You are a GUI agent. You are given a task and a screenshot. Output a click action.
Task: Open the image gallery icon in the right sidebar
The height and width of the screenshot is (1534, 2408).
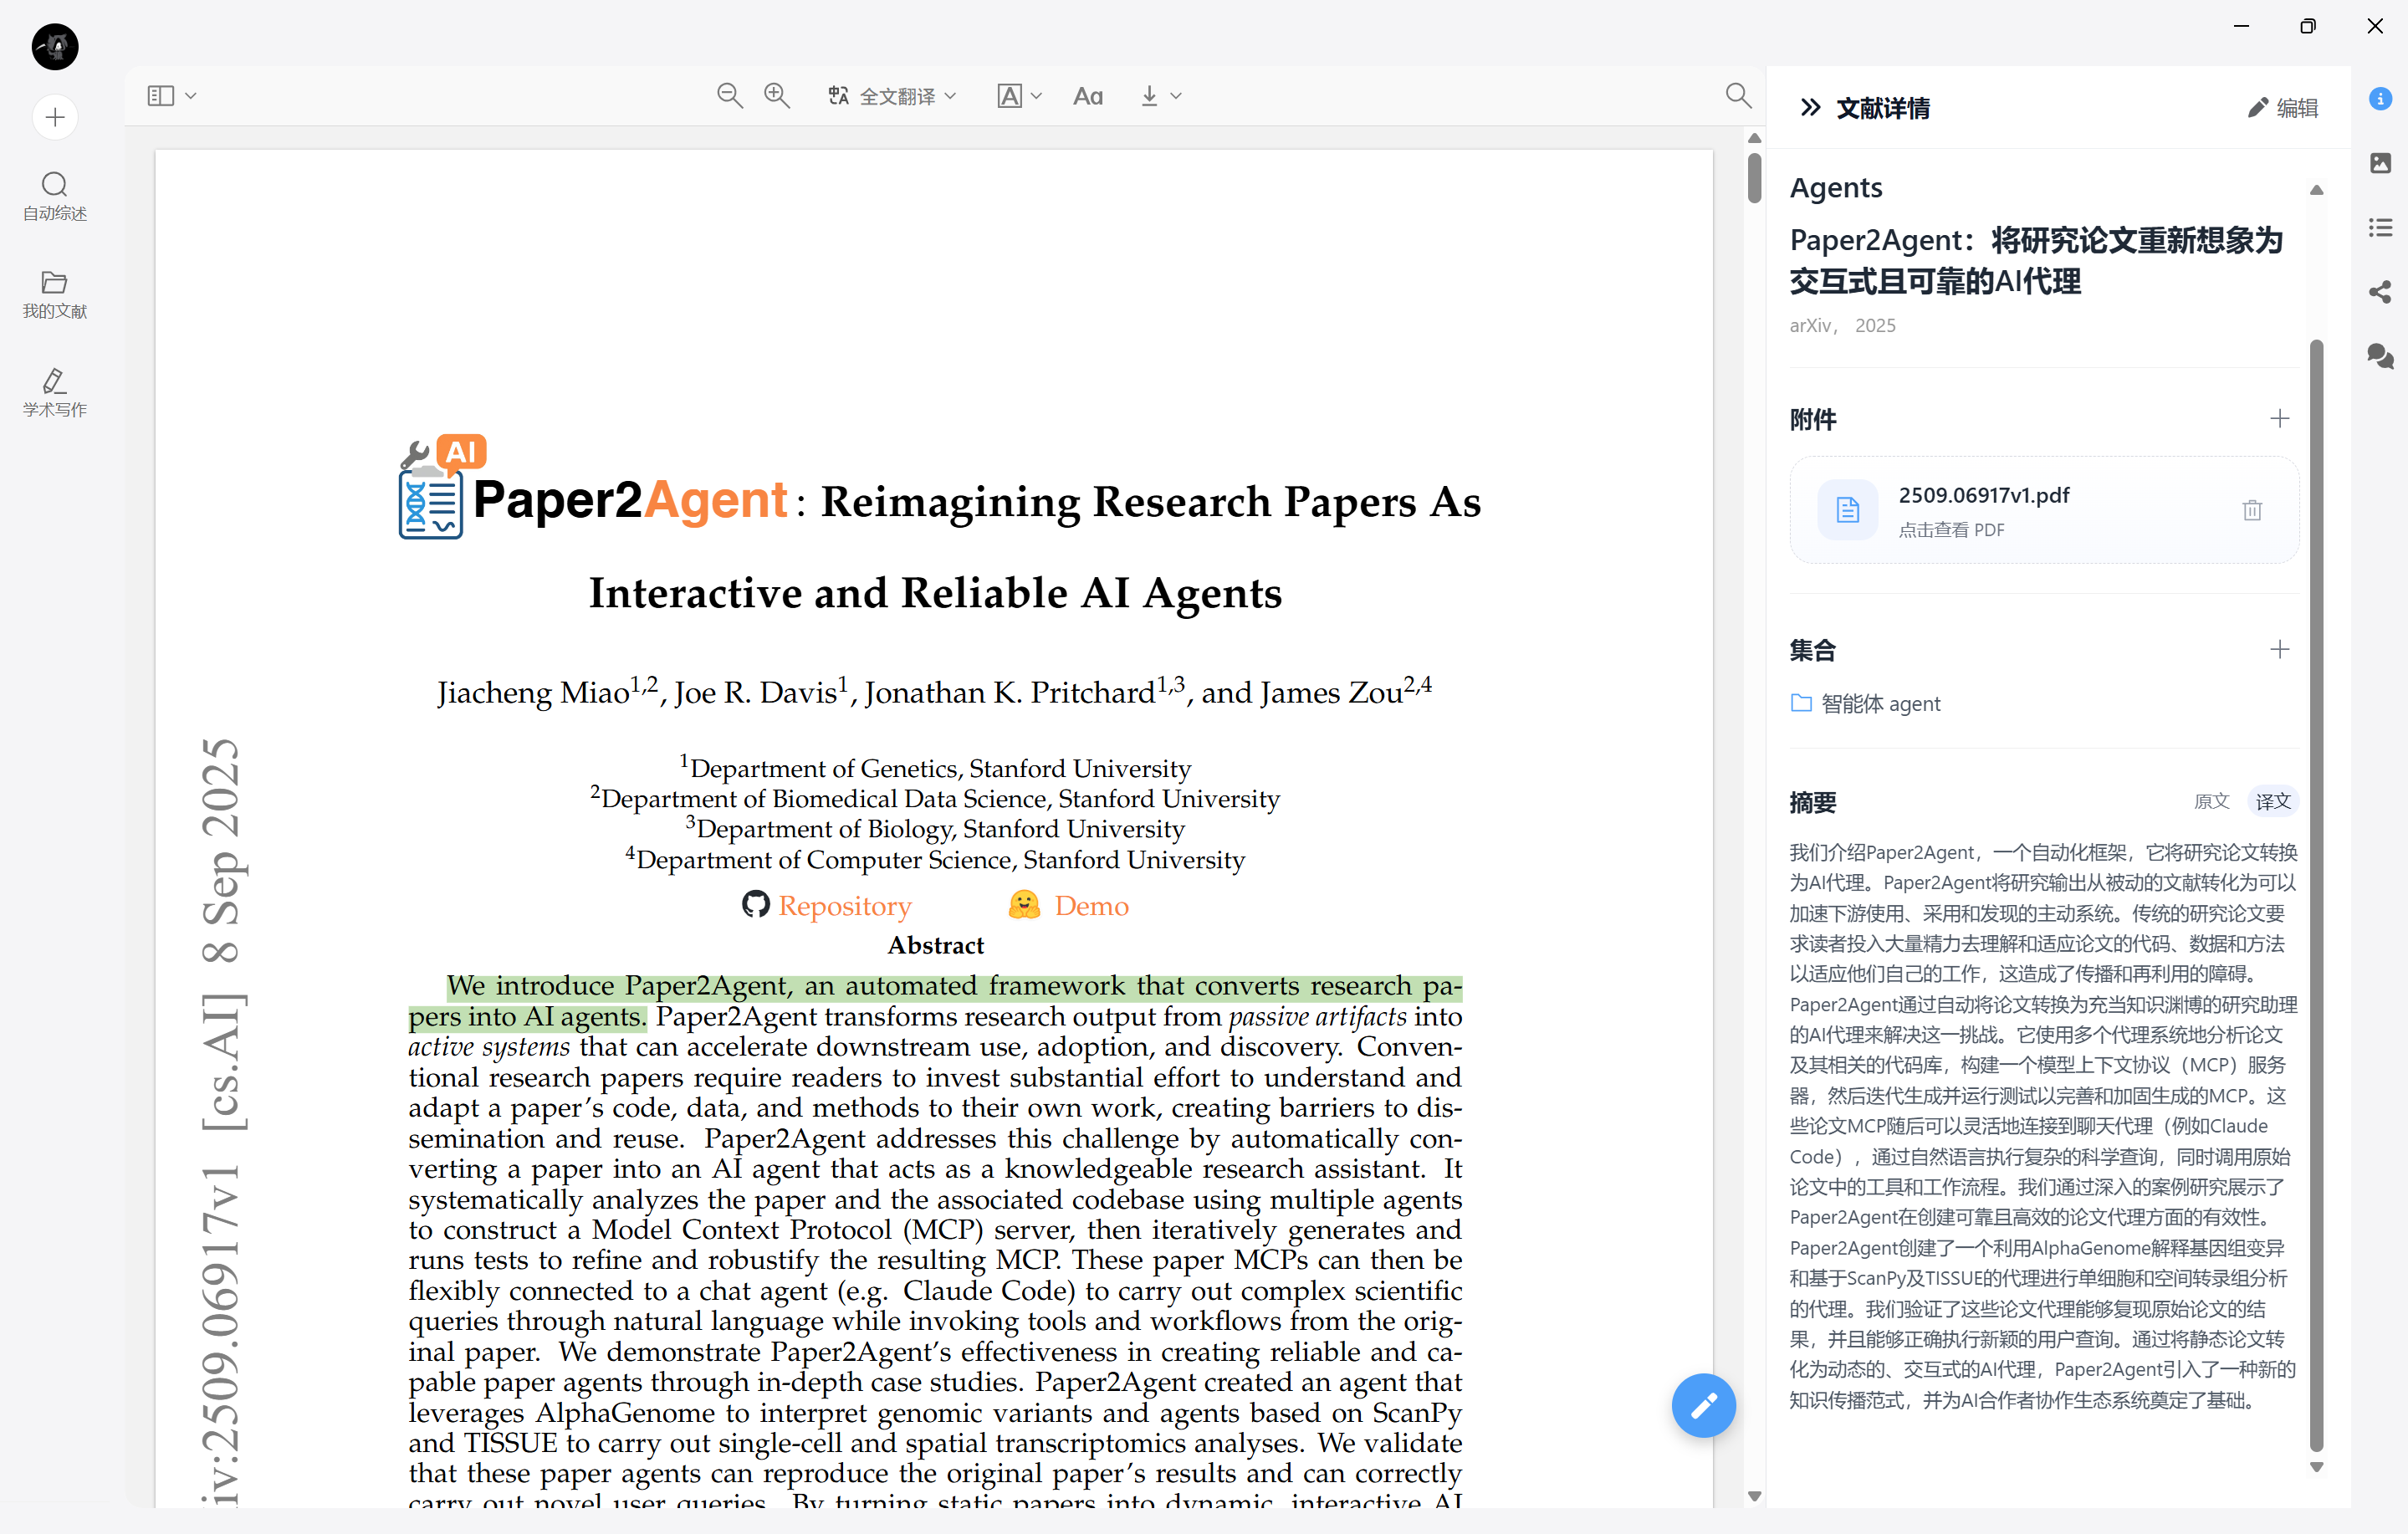tap(2380, 163)
